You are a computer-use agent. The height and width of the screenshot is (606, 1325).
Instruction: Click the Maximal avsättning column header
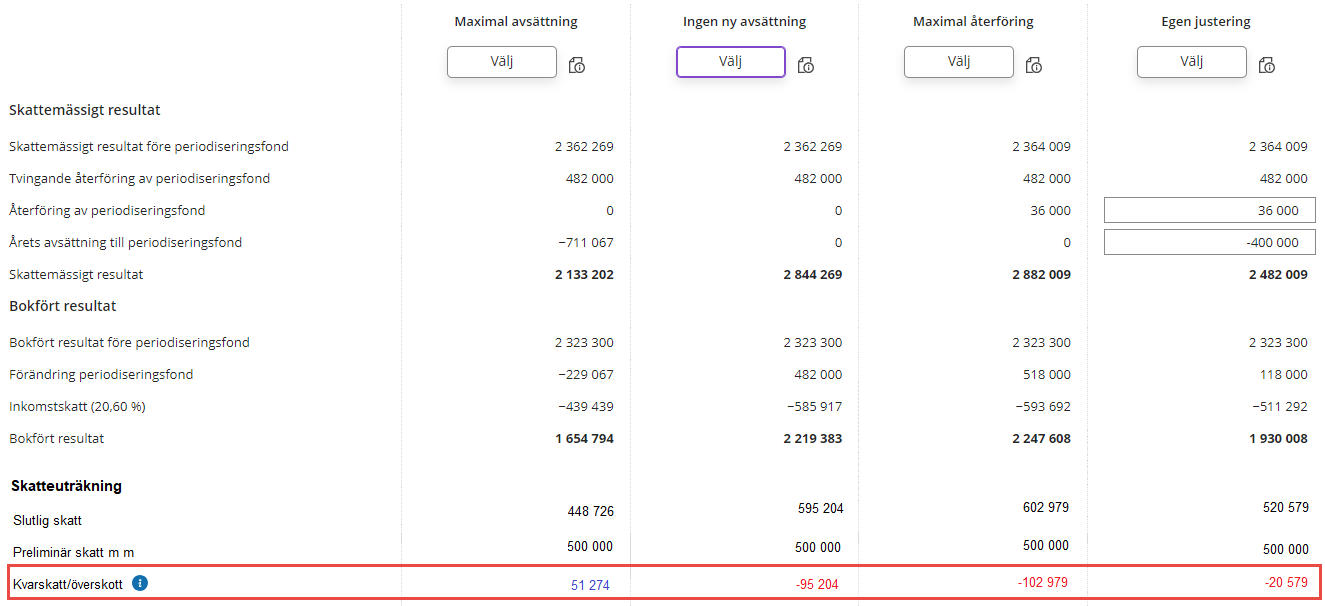(x=515, y=21)
